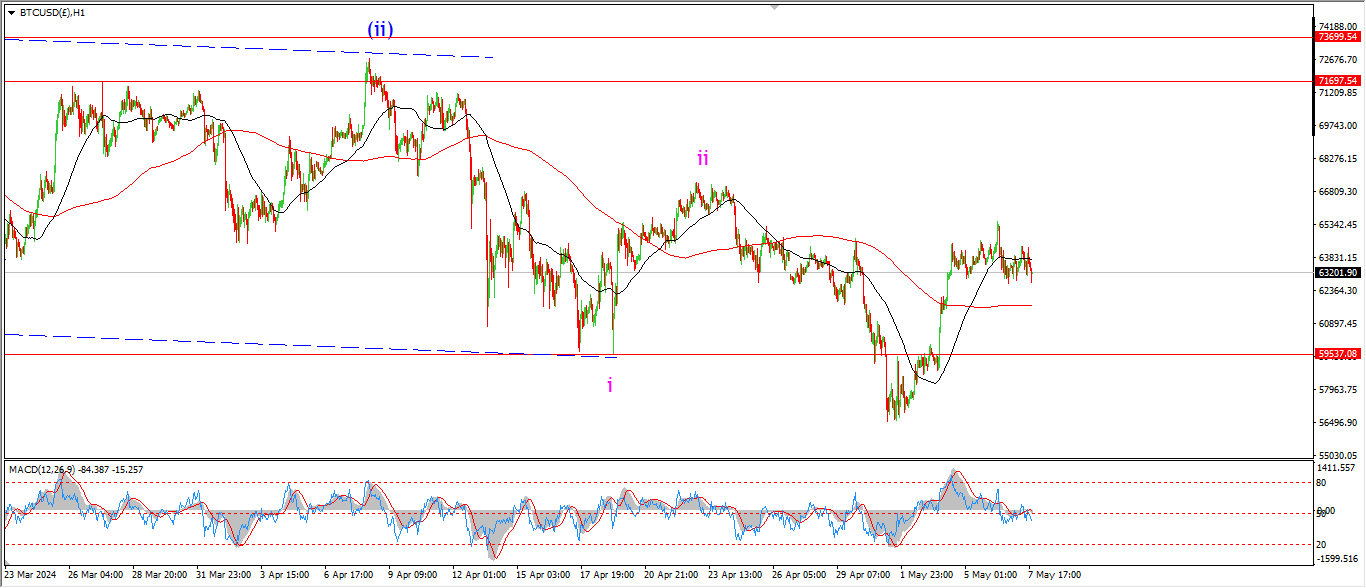Click the 15 Apr 03:00 time label

pyautogui.click(x=542, y=575)
